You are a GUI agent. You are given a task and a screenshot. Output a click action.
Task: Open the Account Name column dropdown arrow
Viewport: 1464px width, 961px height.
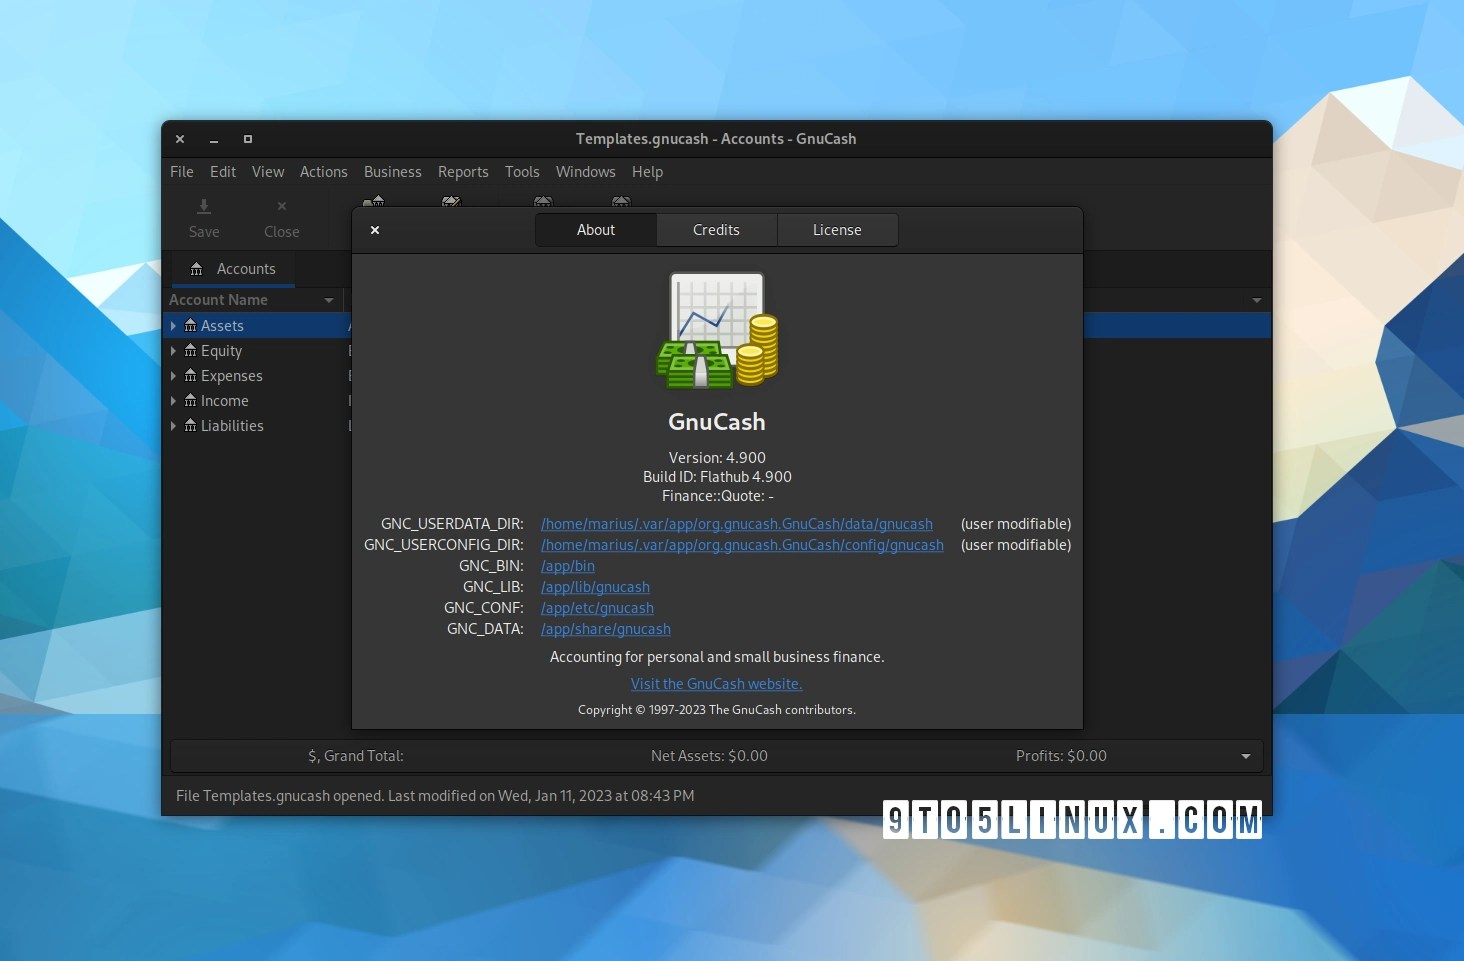329,300
